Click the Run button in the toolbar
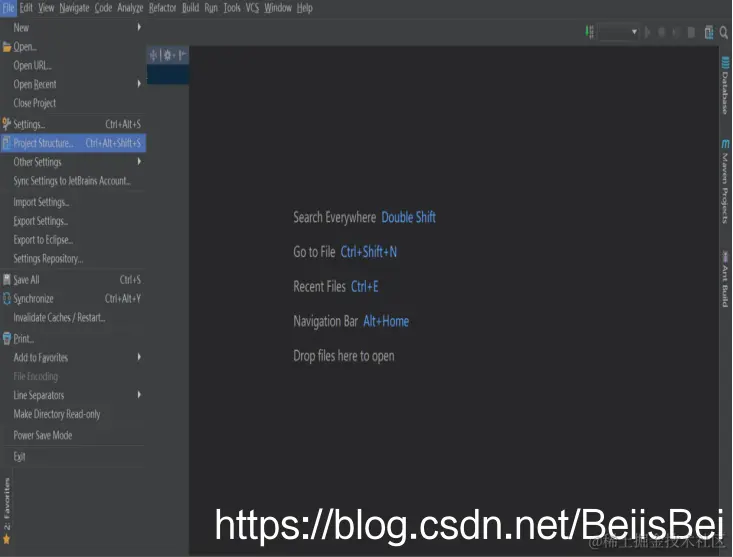733x557 pixels. click(647, 32)
